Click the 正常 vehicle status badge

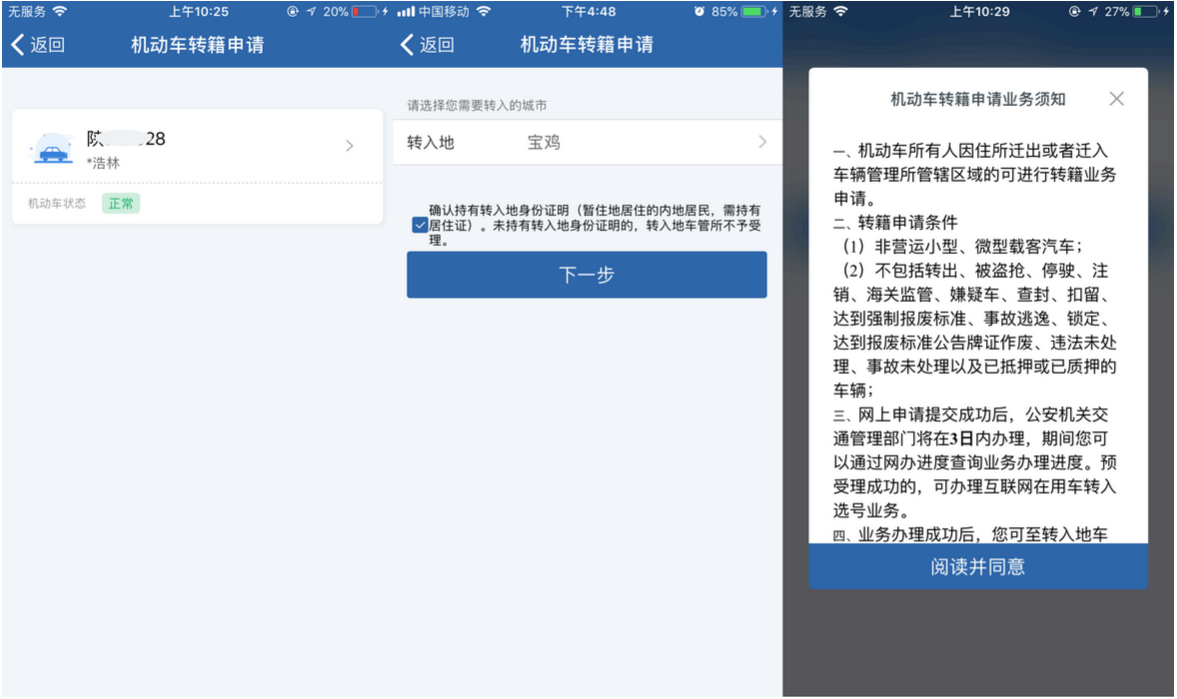tap(121, 203)
